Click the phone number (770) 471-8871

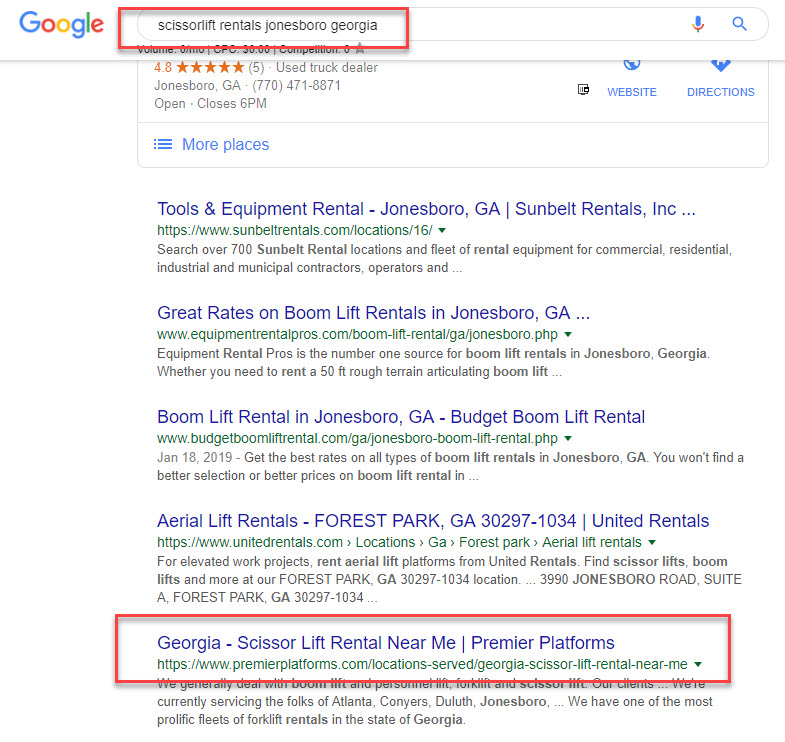pos(296,86)
